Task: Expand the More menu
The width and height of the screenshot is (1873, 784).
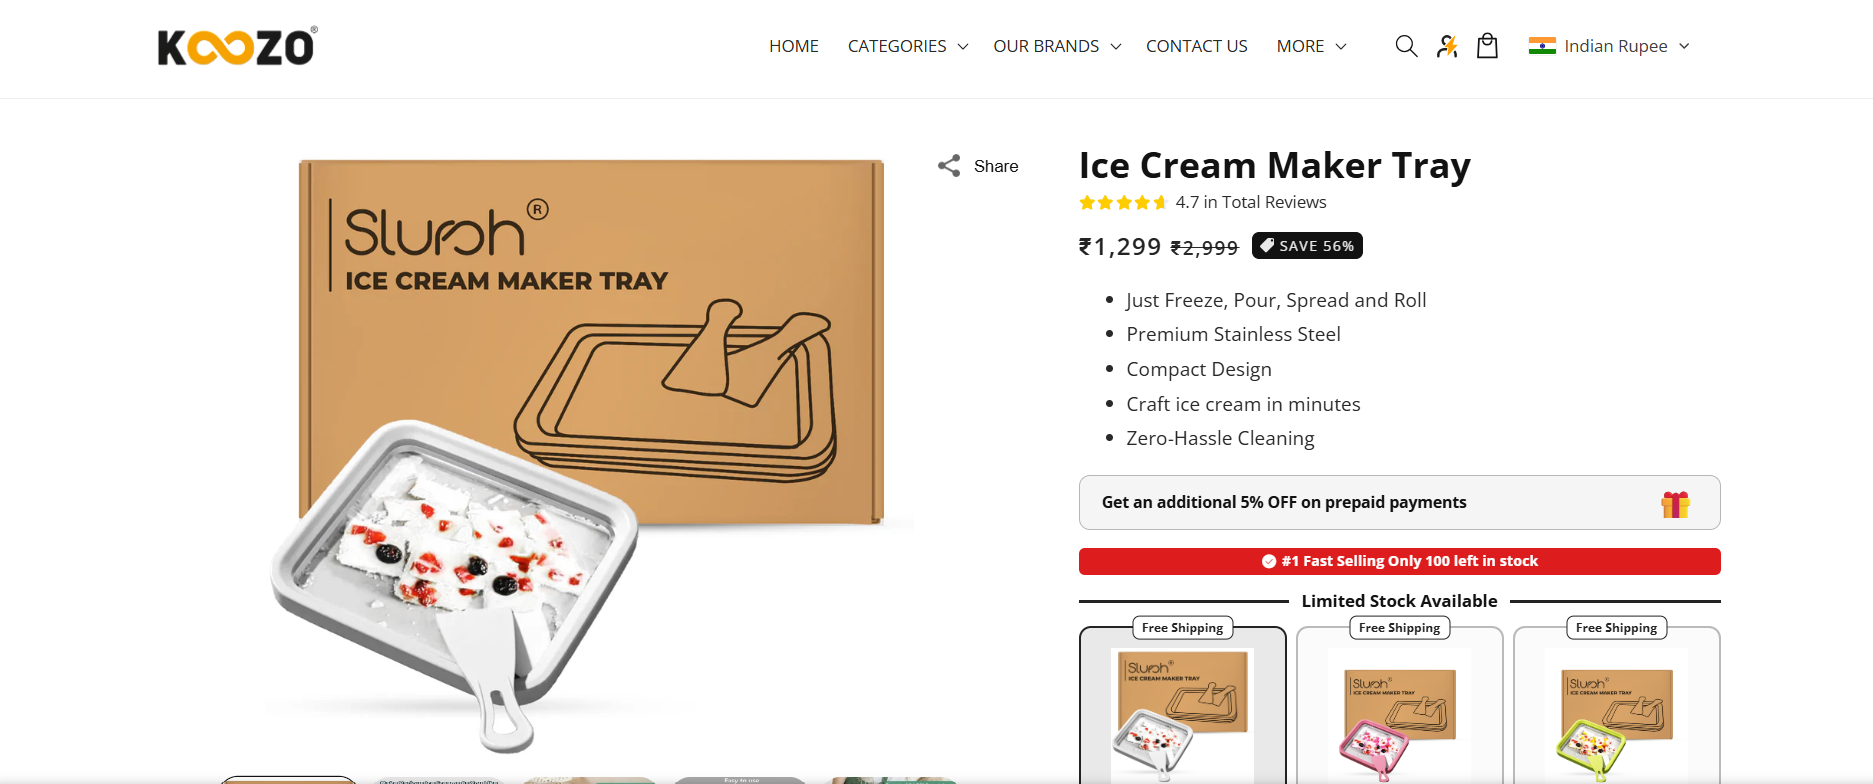Action: click(x=1312, y=46)
